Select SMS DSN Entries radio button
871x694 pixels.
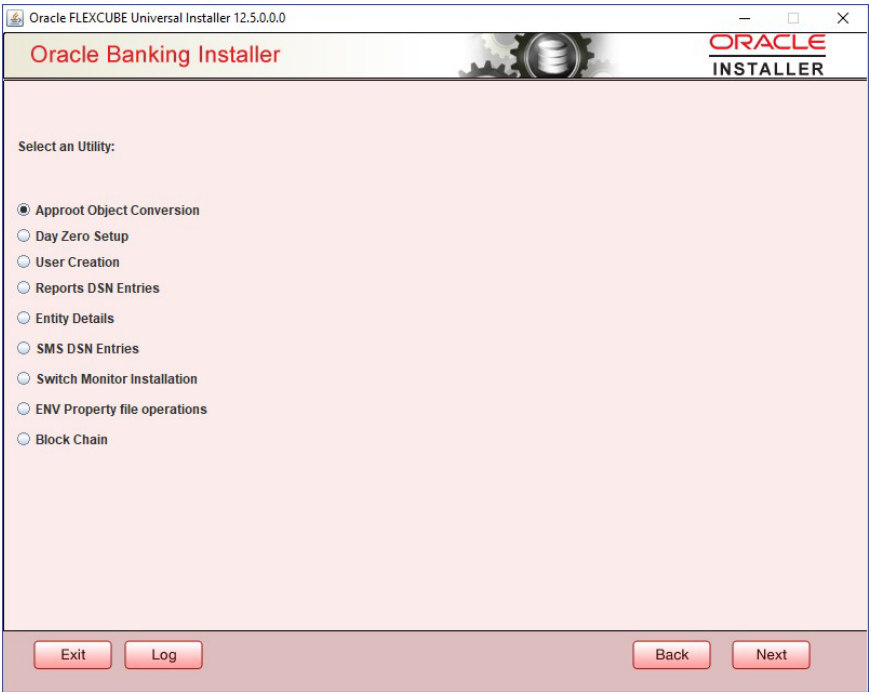pos(23,348)
